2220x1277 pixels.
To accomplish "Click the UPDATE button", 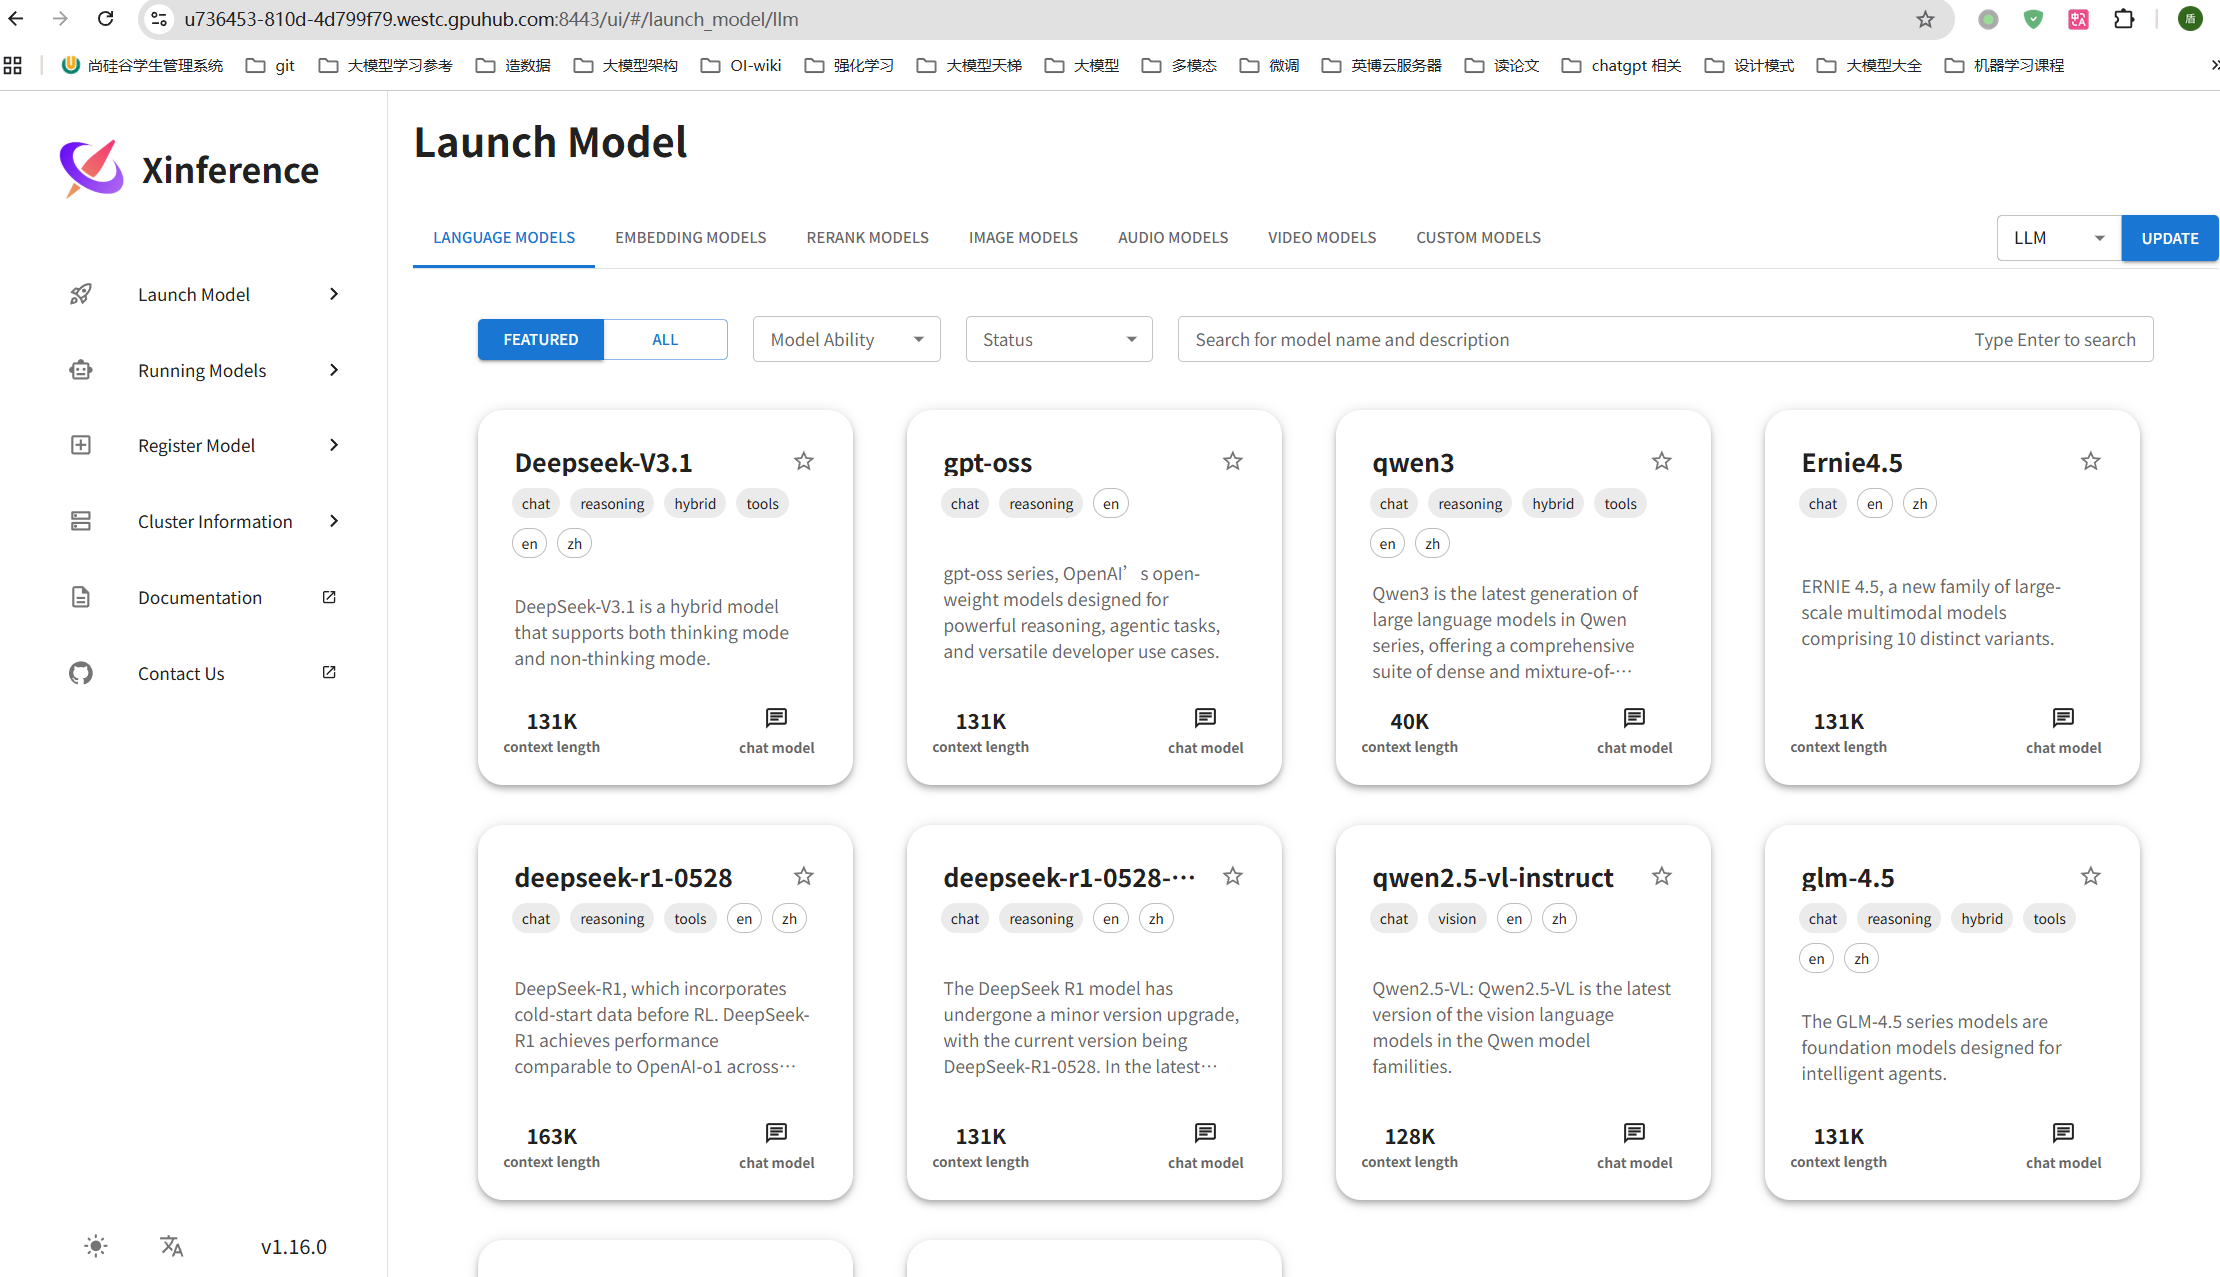I will [x=2169, y=238].
